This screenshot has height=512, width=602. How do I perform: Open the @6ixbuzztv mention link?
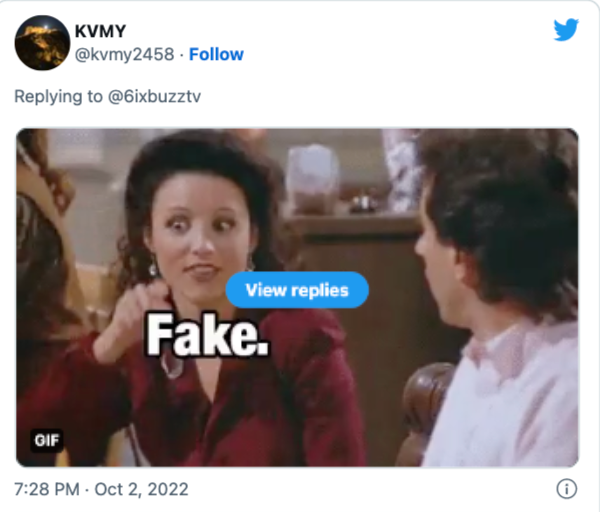click(x=154, y=96)
